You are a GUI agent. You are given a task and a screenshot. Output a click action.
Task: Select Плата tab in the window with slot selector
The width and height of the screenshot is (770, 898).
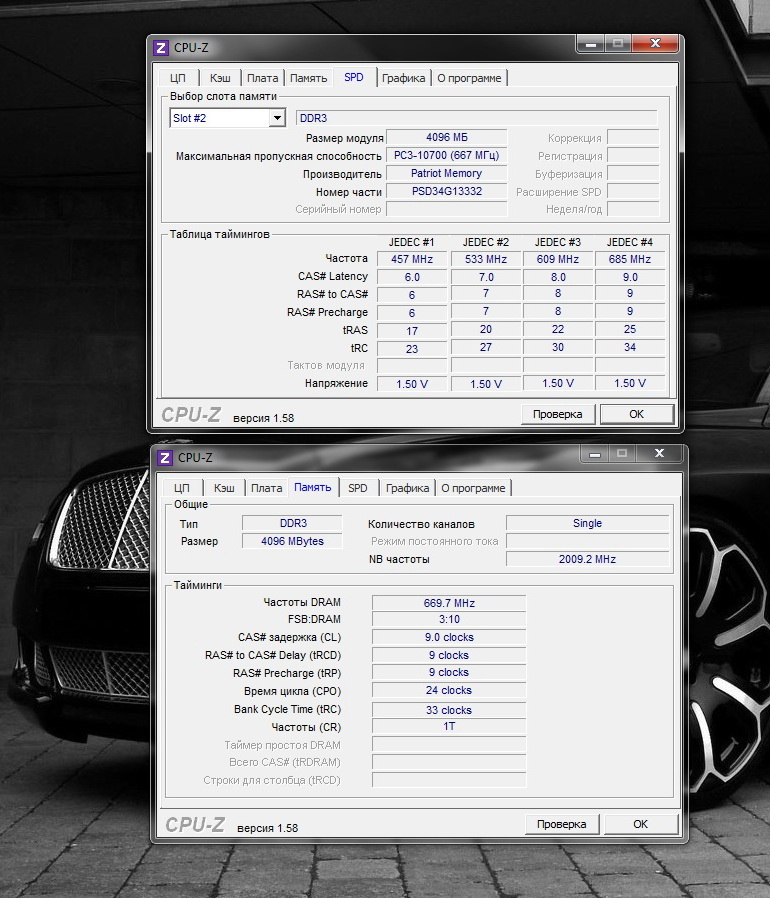262,78
